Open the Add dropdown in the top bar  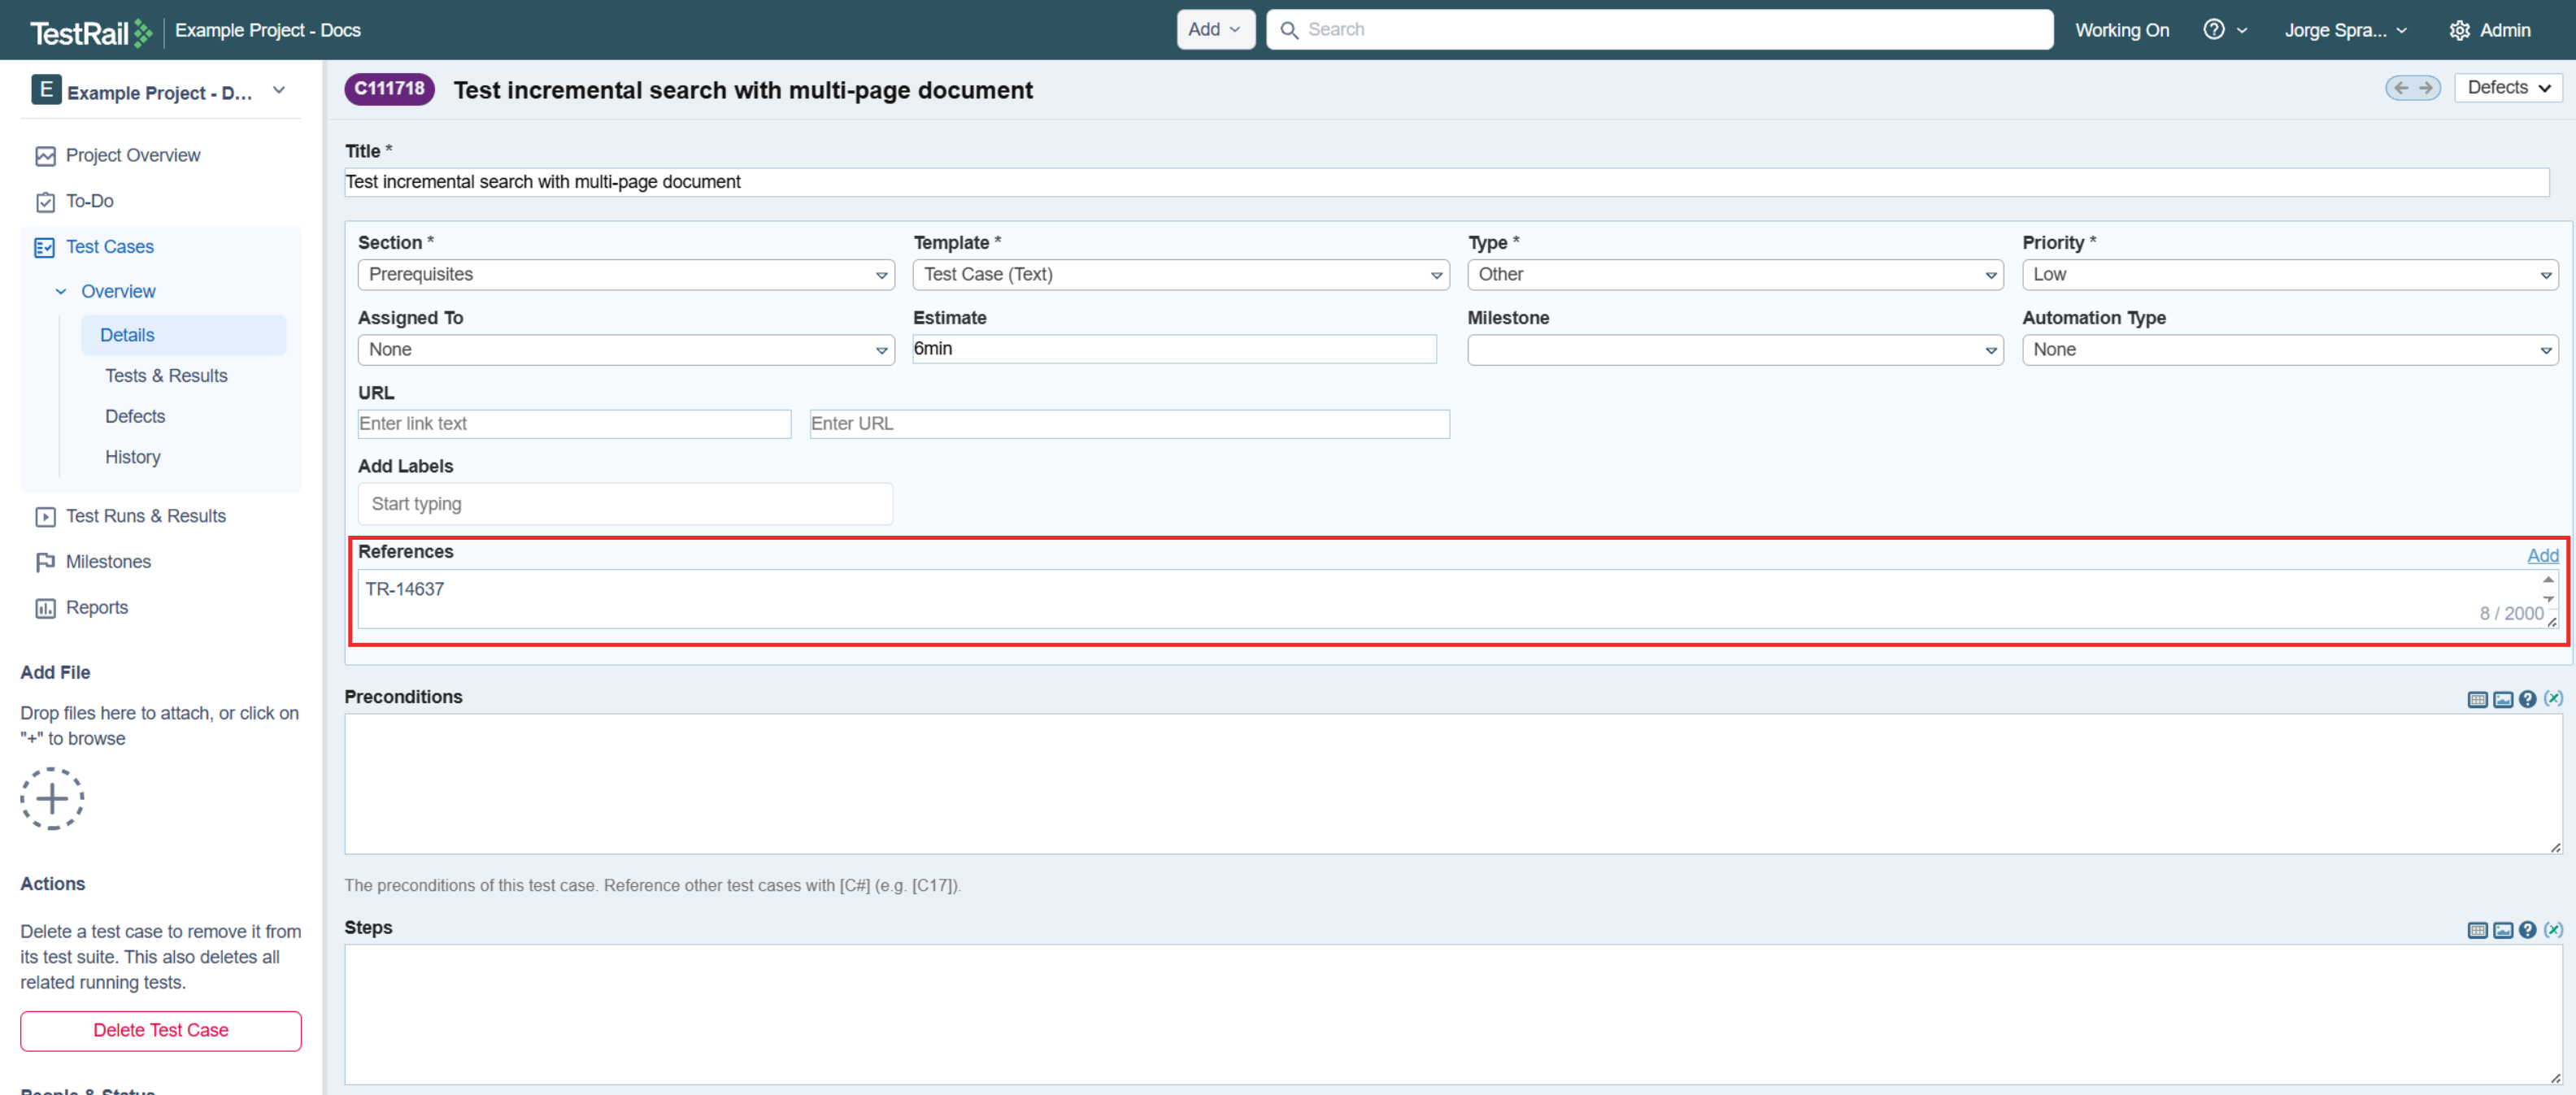coord(1214,30)
